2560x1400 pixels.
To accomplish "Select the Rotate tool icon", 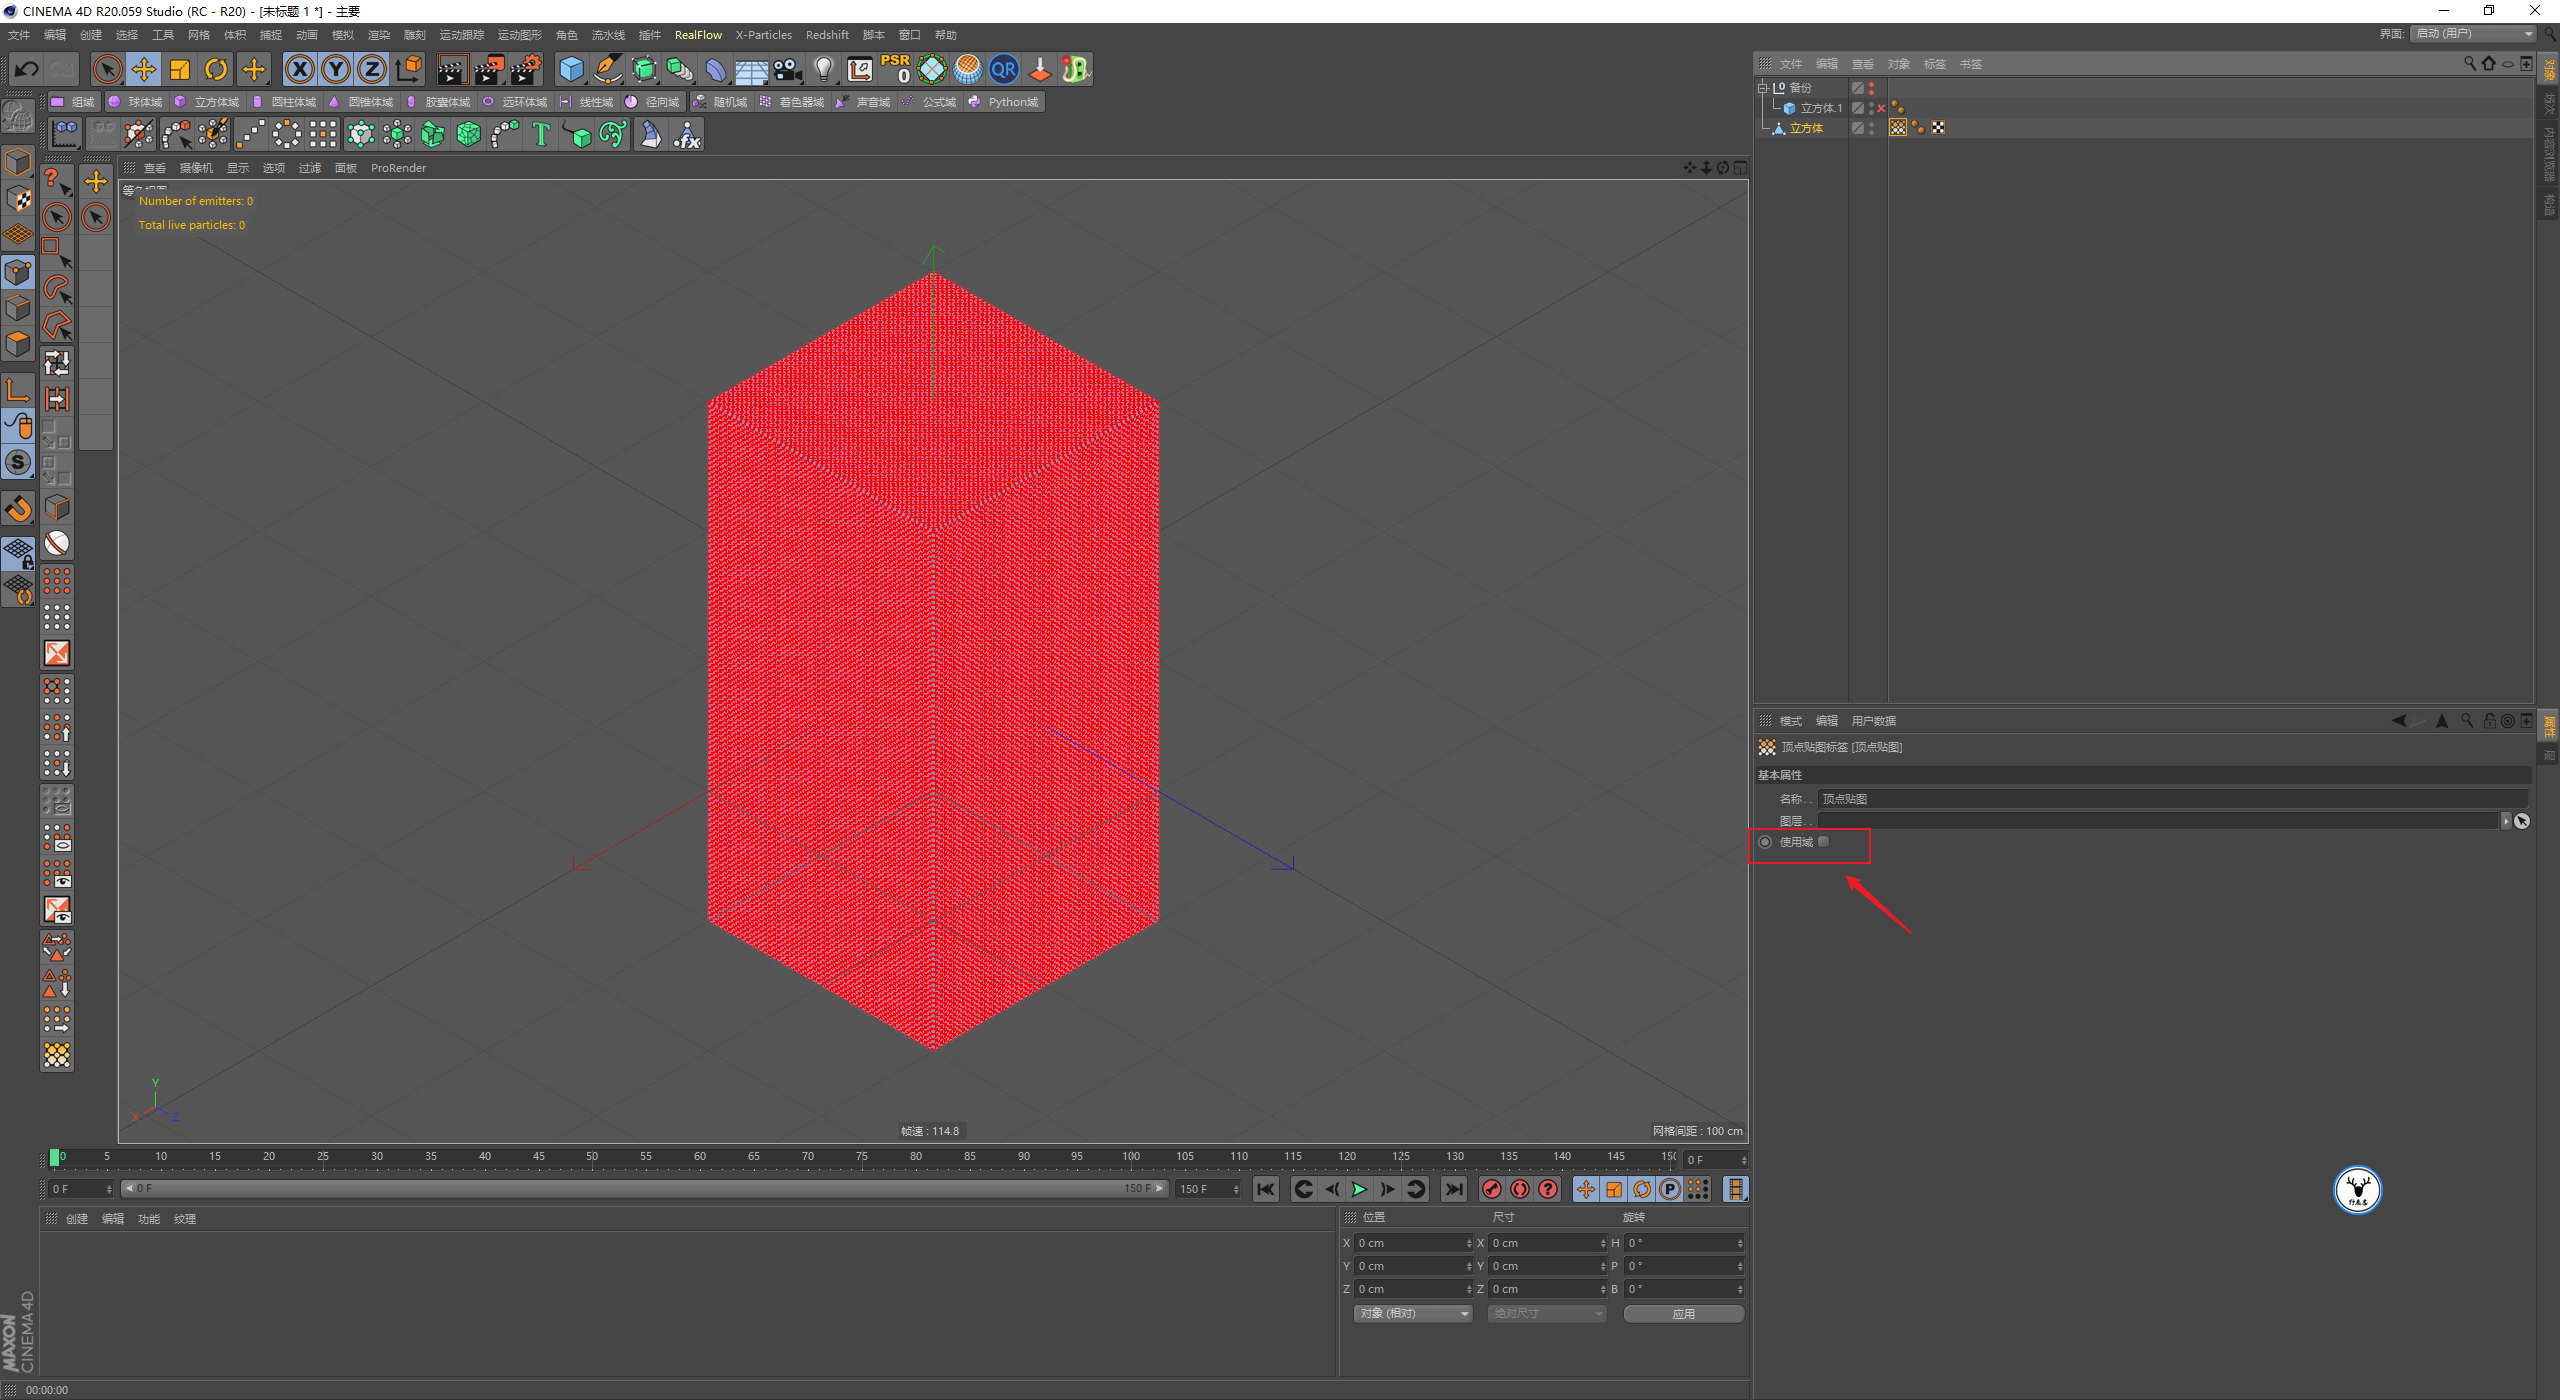I will click(x=216, y=69).
